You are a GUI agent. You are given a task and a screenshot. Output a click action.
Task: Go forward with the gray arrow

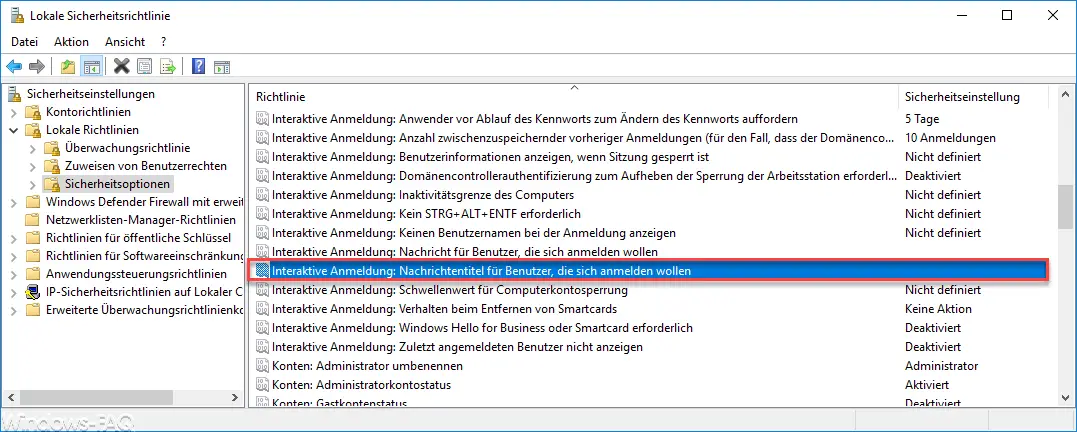pyautogui.click(x=37, y=67)
